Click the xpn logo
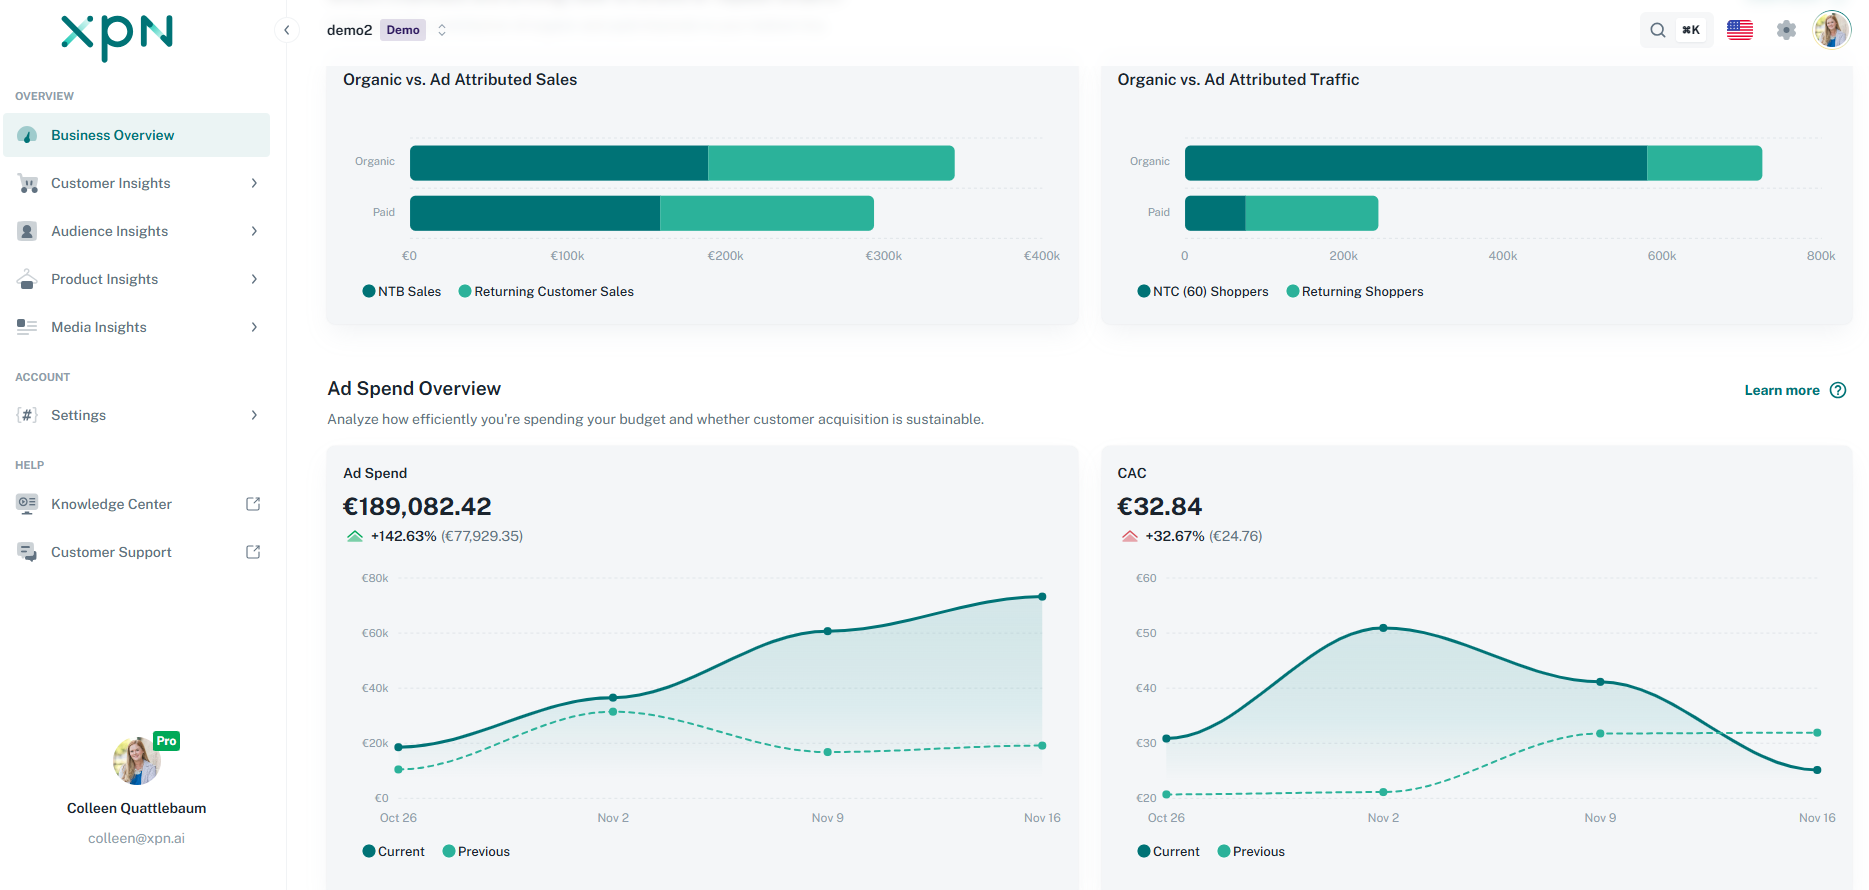 pyautogui.click(x=117, y=37)
